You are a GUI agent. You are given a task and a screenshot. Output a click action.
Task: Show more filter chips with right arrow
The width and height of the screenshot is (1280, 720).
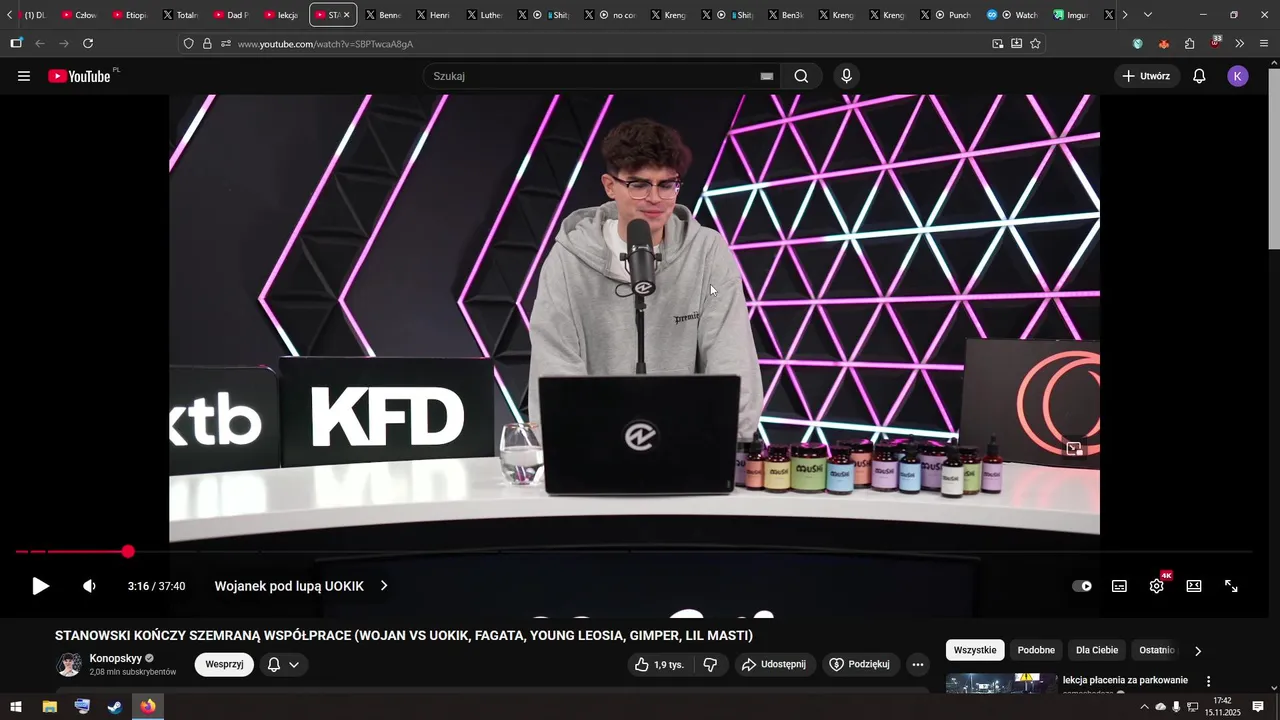1198,651
